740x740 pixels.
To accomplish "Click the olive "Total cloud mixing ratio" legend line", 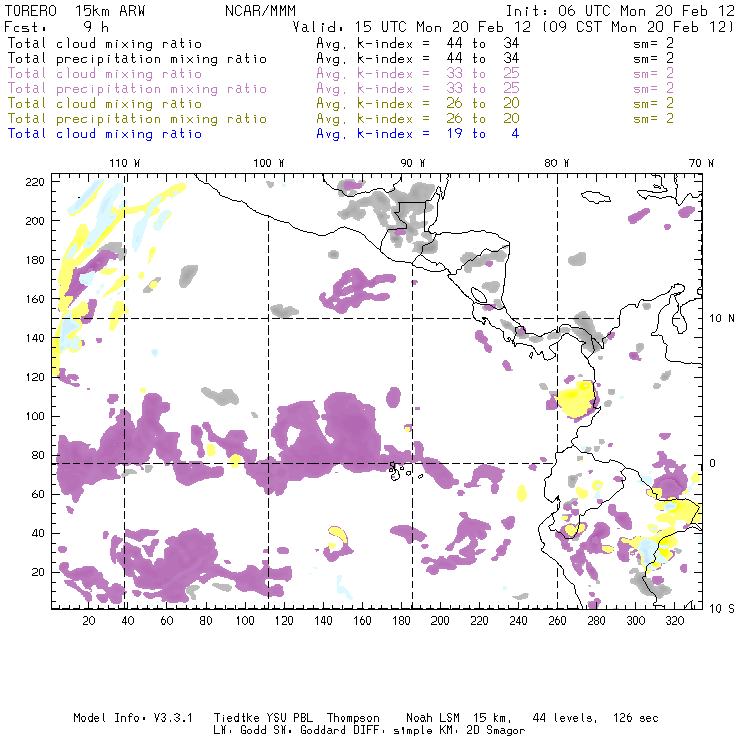I will [x=105, y=104].
